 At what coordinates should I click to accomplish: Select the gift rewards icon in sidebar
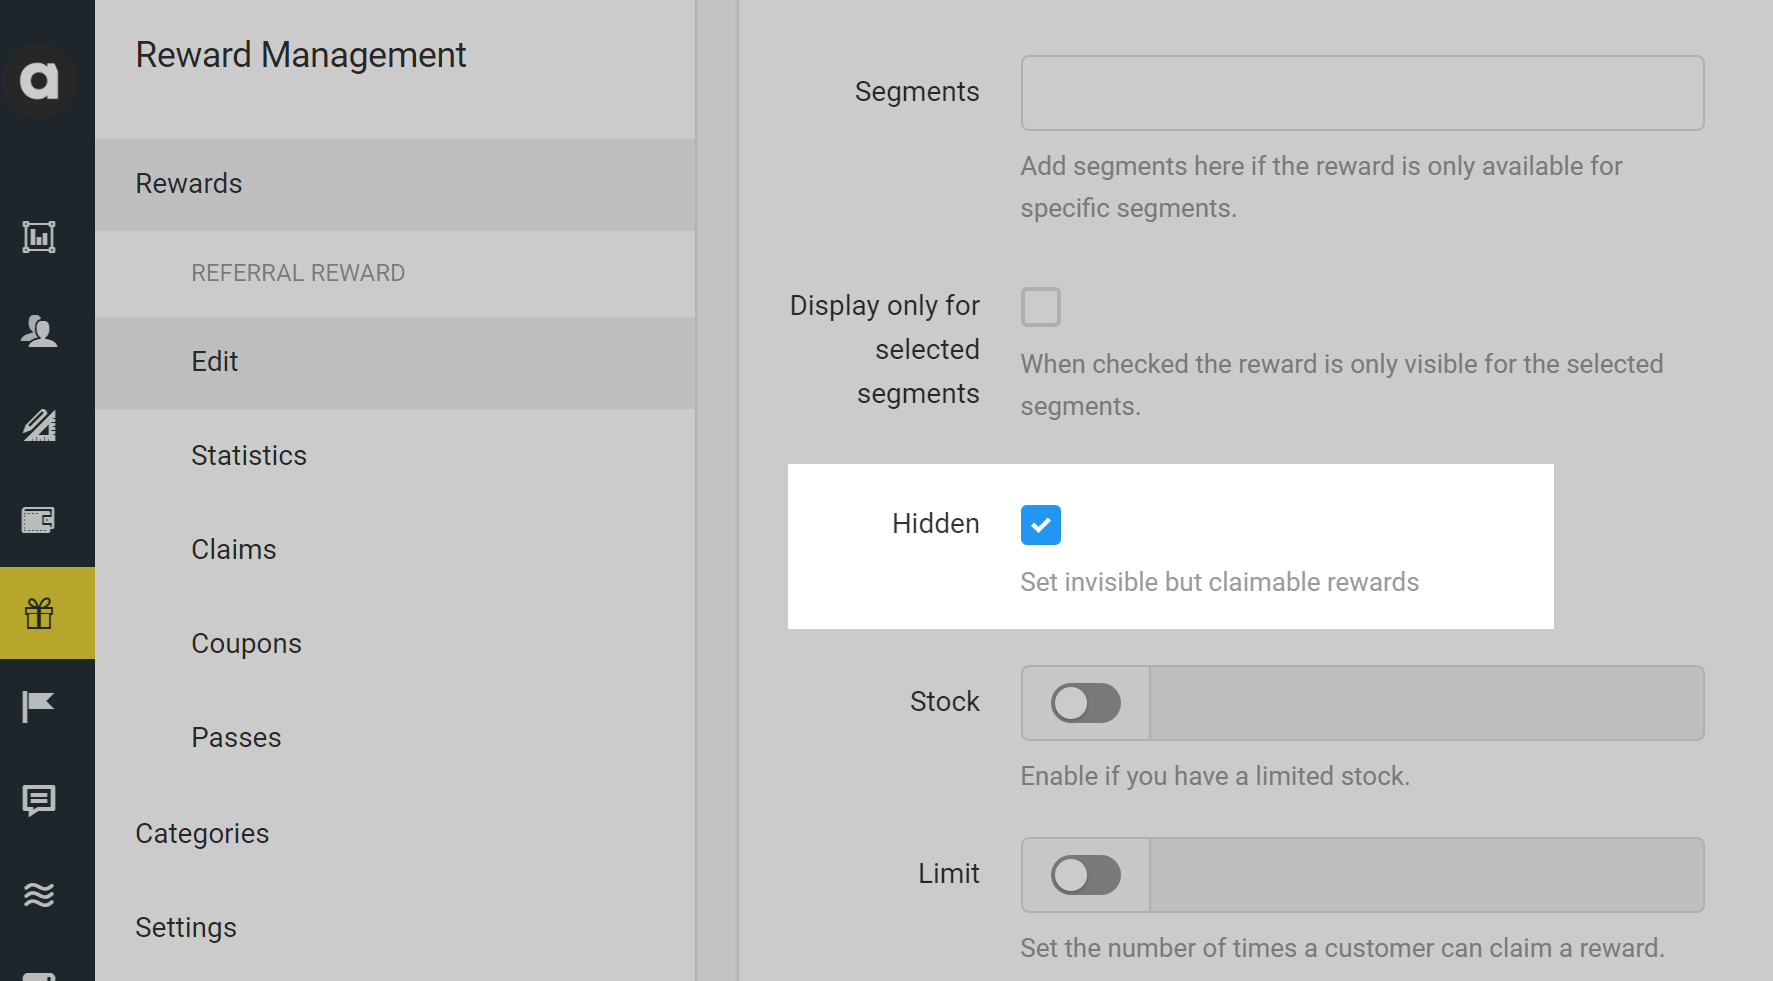click(x=39, y=613)
